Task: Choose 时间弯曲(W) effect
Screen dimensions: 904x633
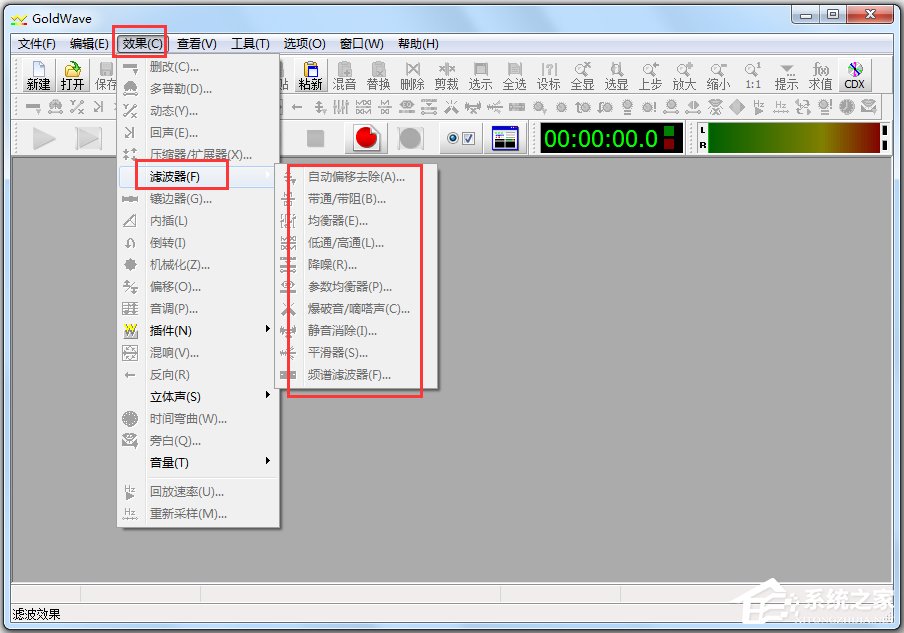Action: tap(197, 419)
